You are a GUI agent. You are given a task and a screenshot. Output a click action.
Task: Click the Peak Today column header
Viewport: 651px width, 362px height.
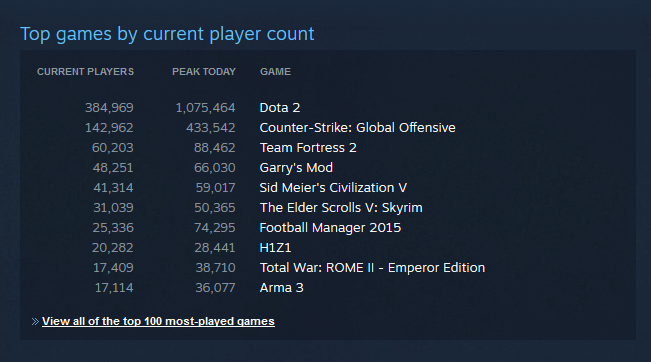(x=204, y=71)
